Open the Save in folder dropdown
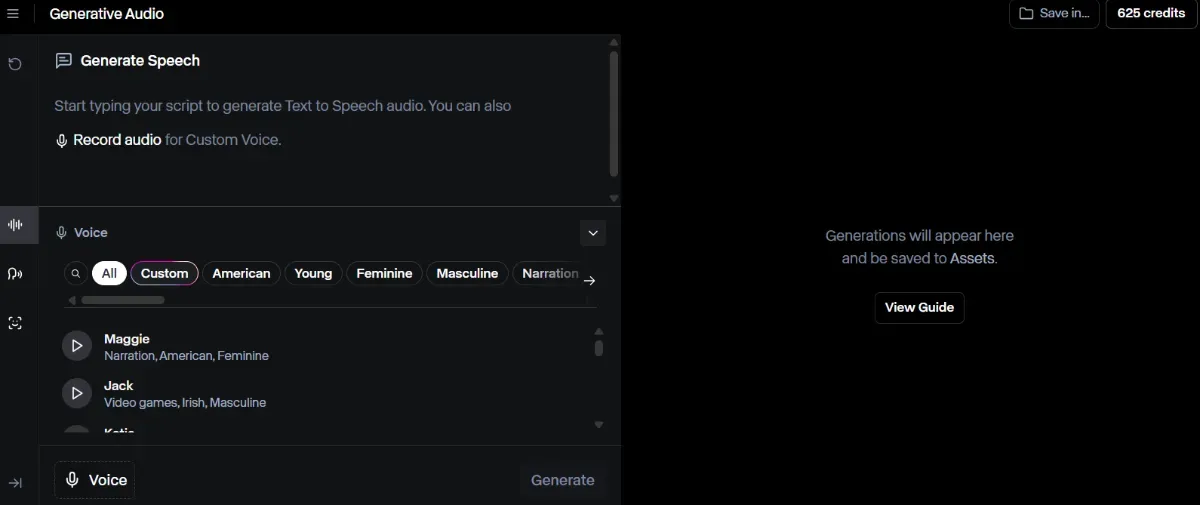The image size is (1200, 505). coord(1054,14)
